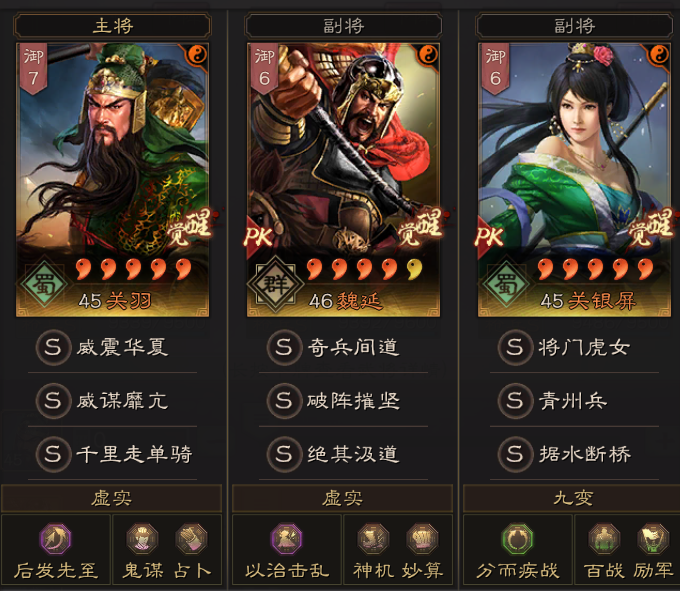The height and width of the screenshot is (591, 680).
Task: Open 关羽 general portrait card
Action: click(x=113, y=180)
